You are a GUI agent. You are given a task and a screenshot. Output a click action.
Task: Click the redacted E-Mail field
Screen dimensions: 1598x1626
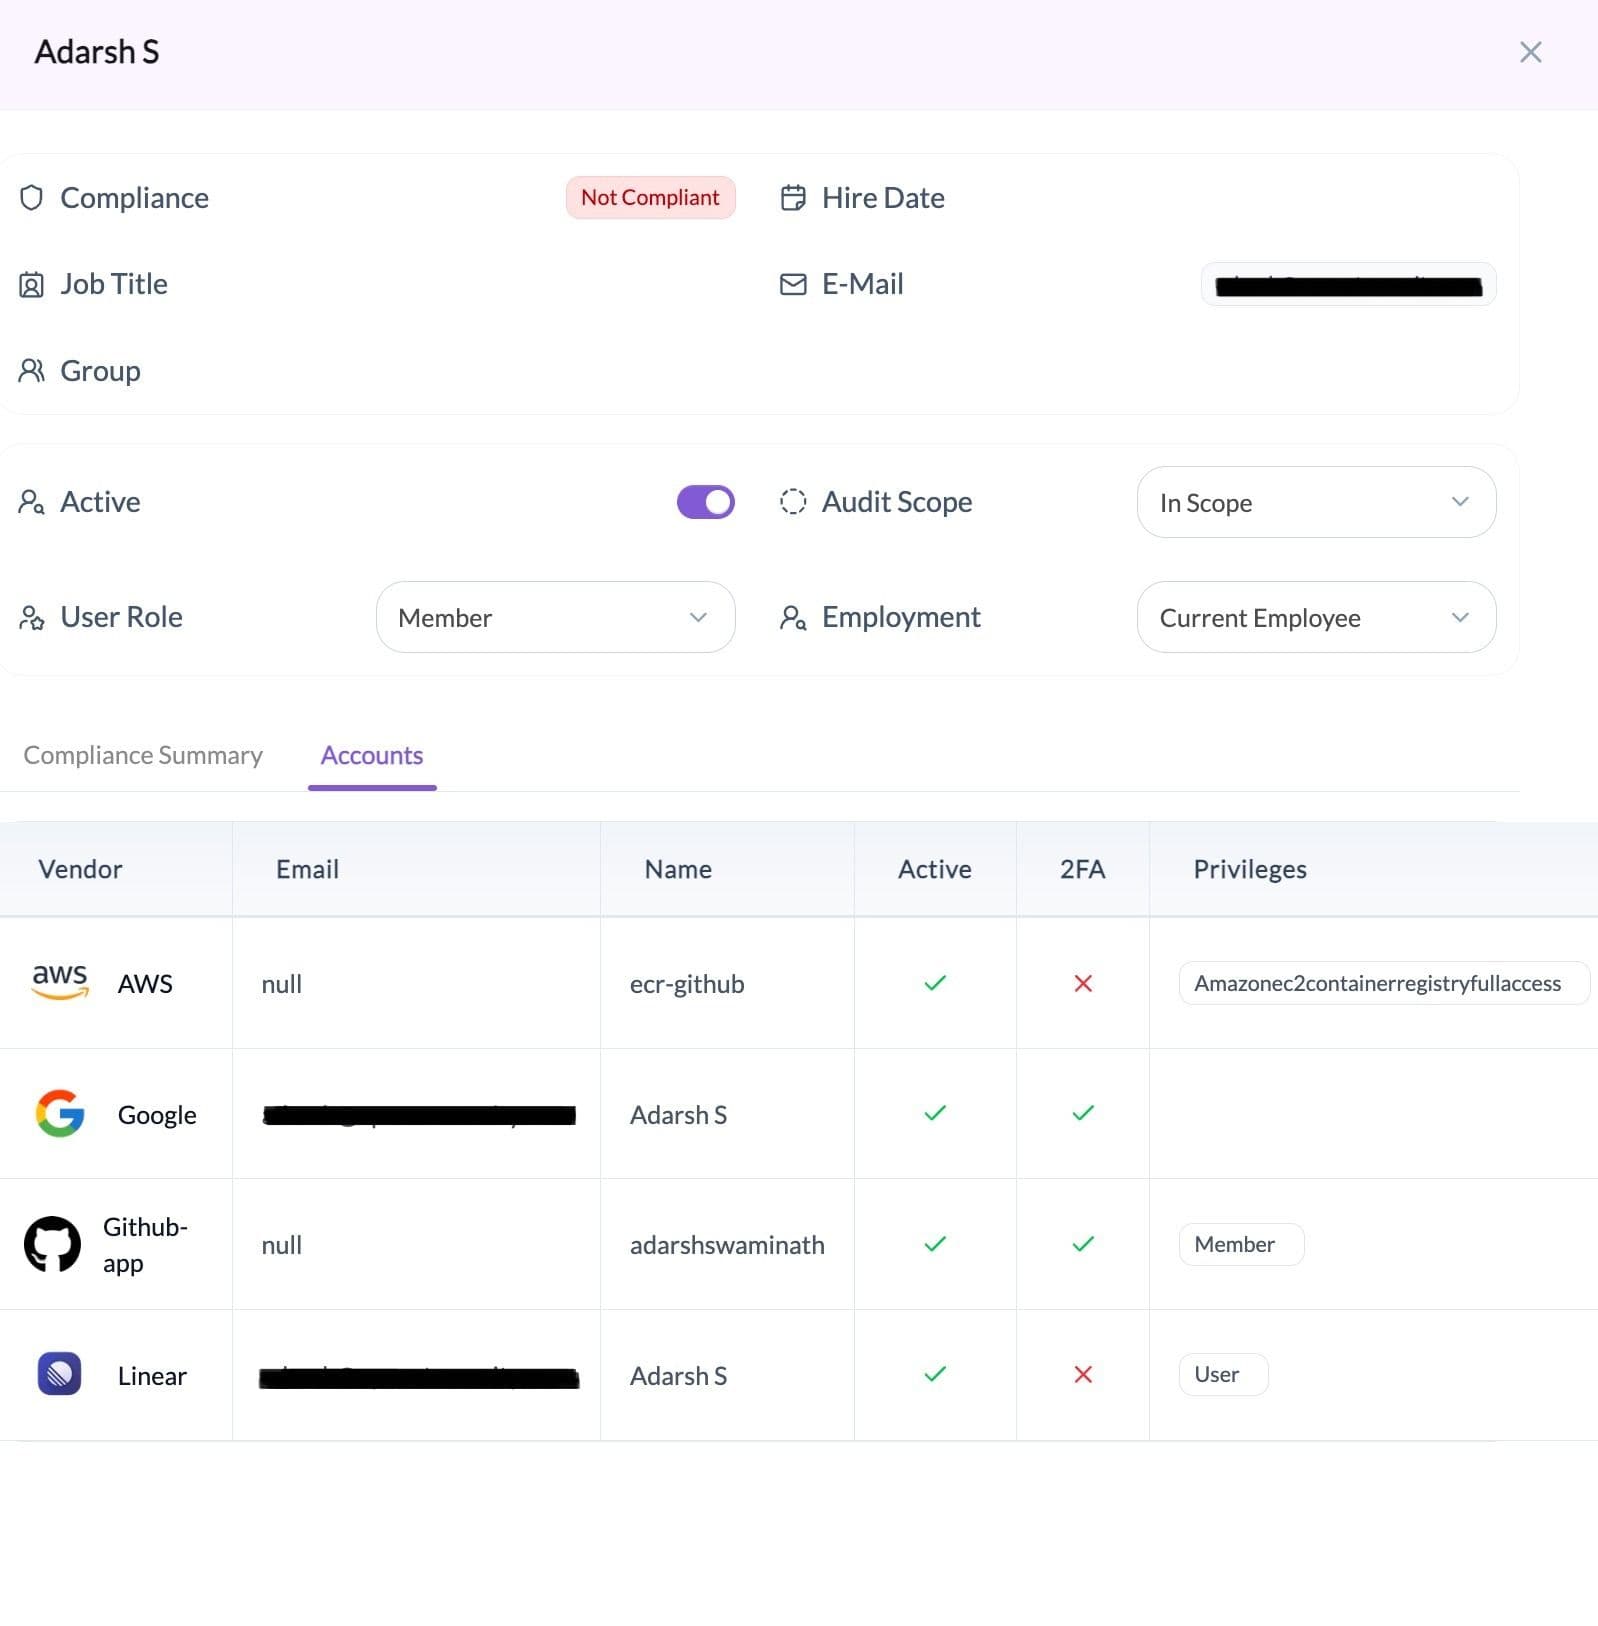pyautogui.click(x=1347, y=285)
